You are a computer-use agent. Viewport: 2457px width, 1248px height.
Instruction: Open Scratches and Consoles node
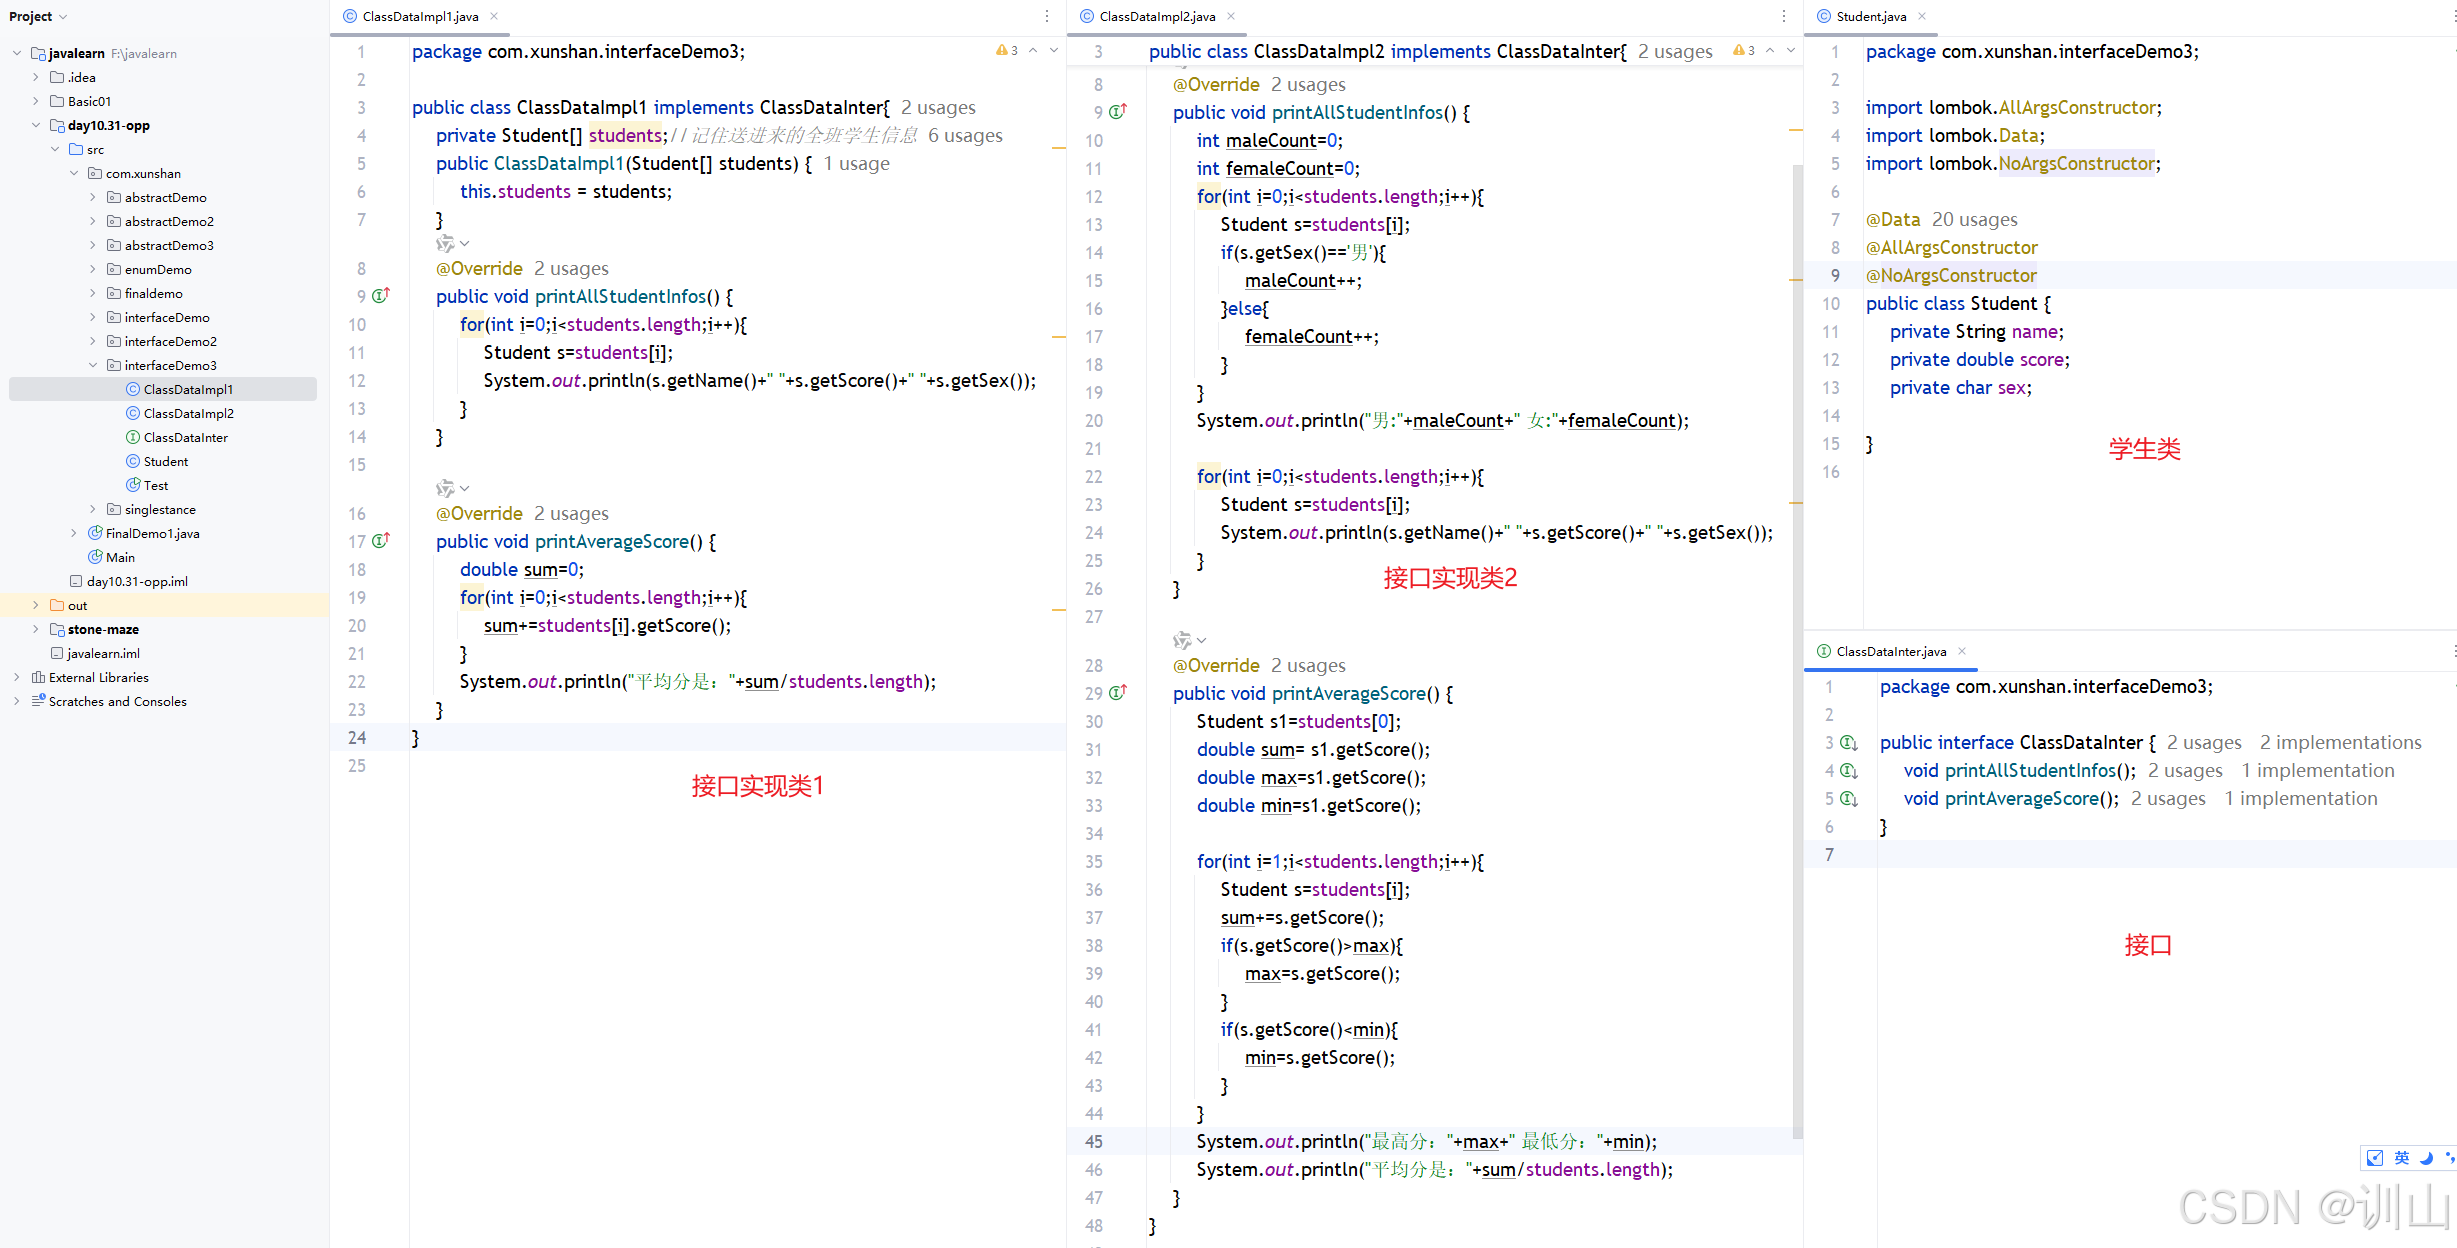pyautogui.click(x=117, y=701)
